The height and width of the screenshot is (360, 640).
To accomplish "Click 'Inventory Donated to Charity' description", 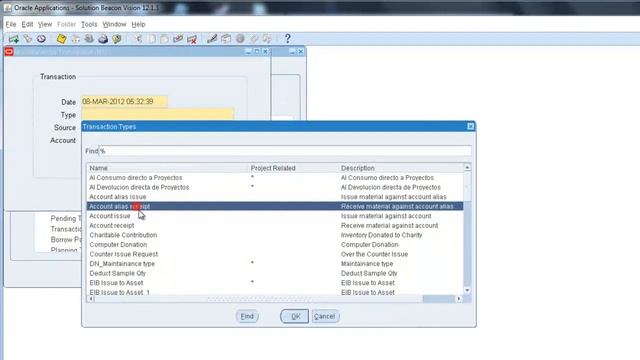I will pyautogui.click(x=382, y=235).
